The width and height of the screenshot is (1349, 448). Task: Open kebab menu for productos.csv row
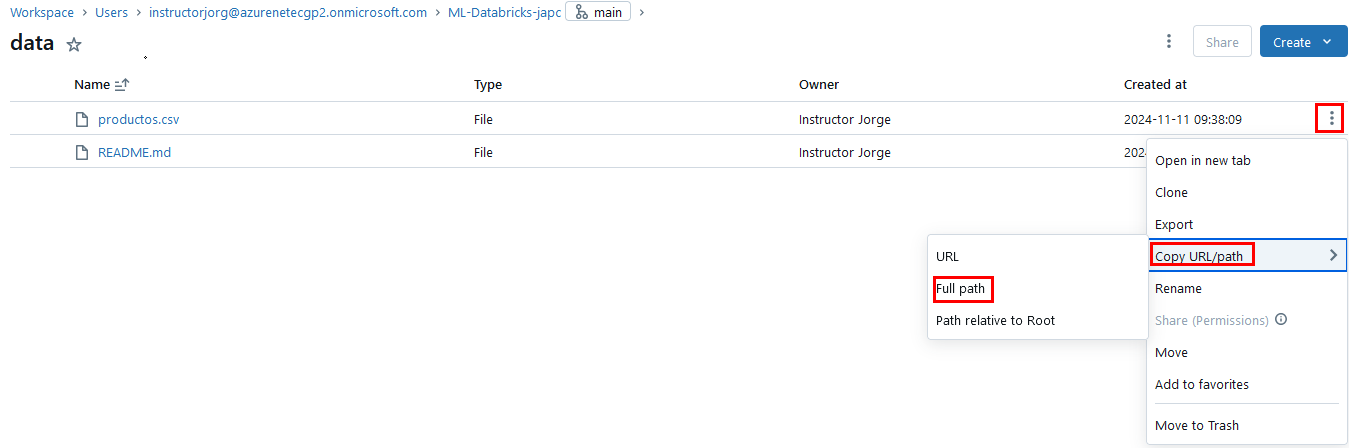coord(1331,119)
